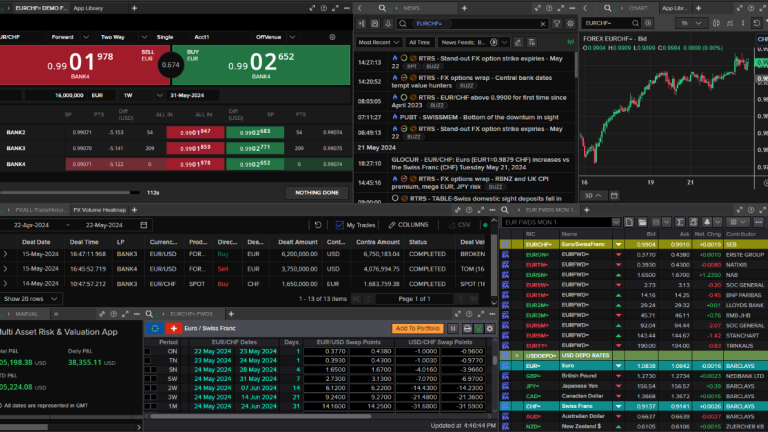
Task: Open the Two Way dropdown
Action: point(144,37)
